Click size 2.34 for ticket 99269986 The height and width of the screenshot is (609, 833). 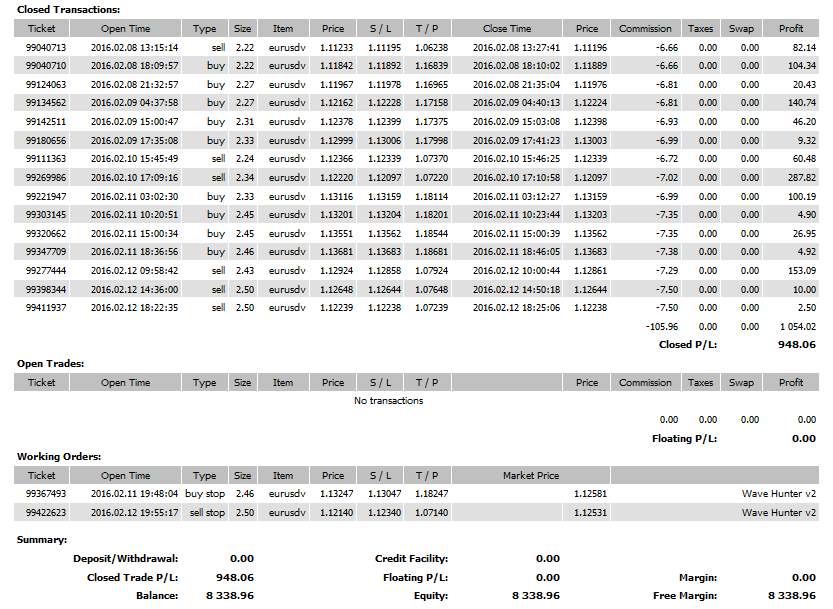click(245, 177)
